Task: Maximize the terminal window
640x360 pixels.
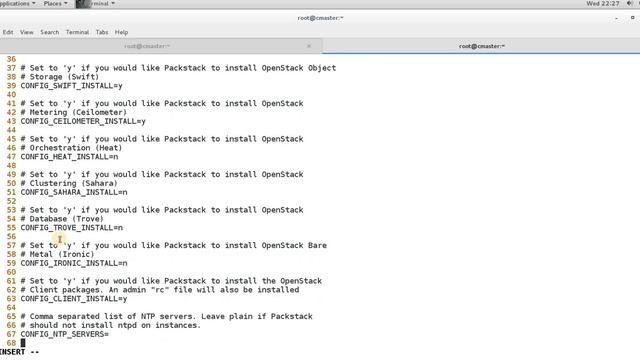Action: pyautogui.click(x=632, y=18)
